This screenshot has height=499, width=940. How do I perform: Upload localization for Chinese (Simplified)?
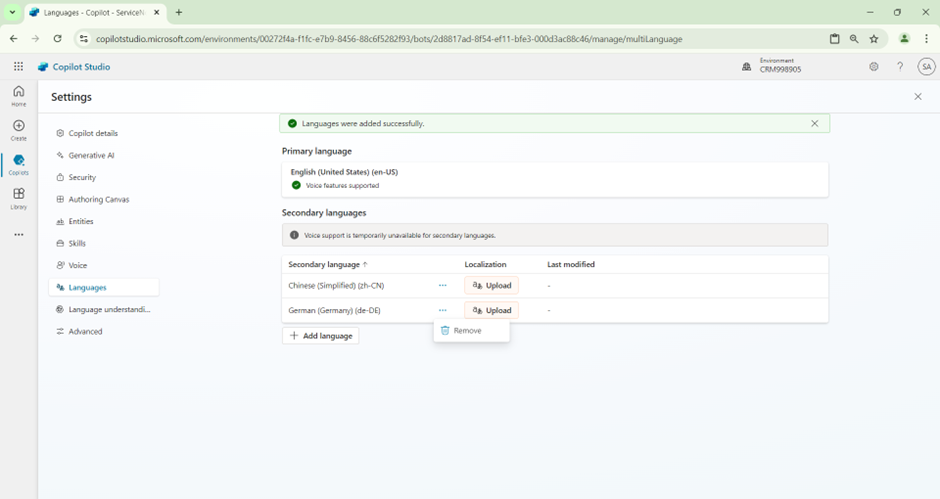pos(491,286)
